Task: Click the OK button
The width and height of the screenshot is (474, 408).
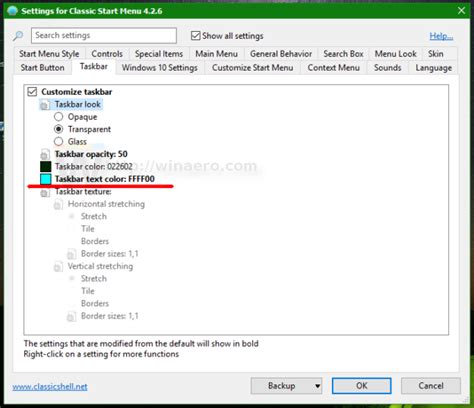Action: coord(362,386)
